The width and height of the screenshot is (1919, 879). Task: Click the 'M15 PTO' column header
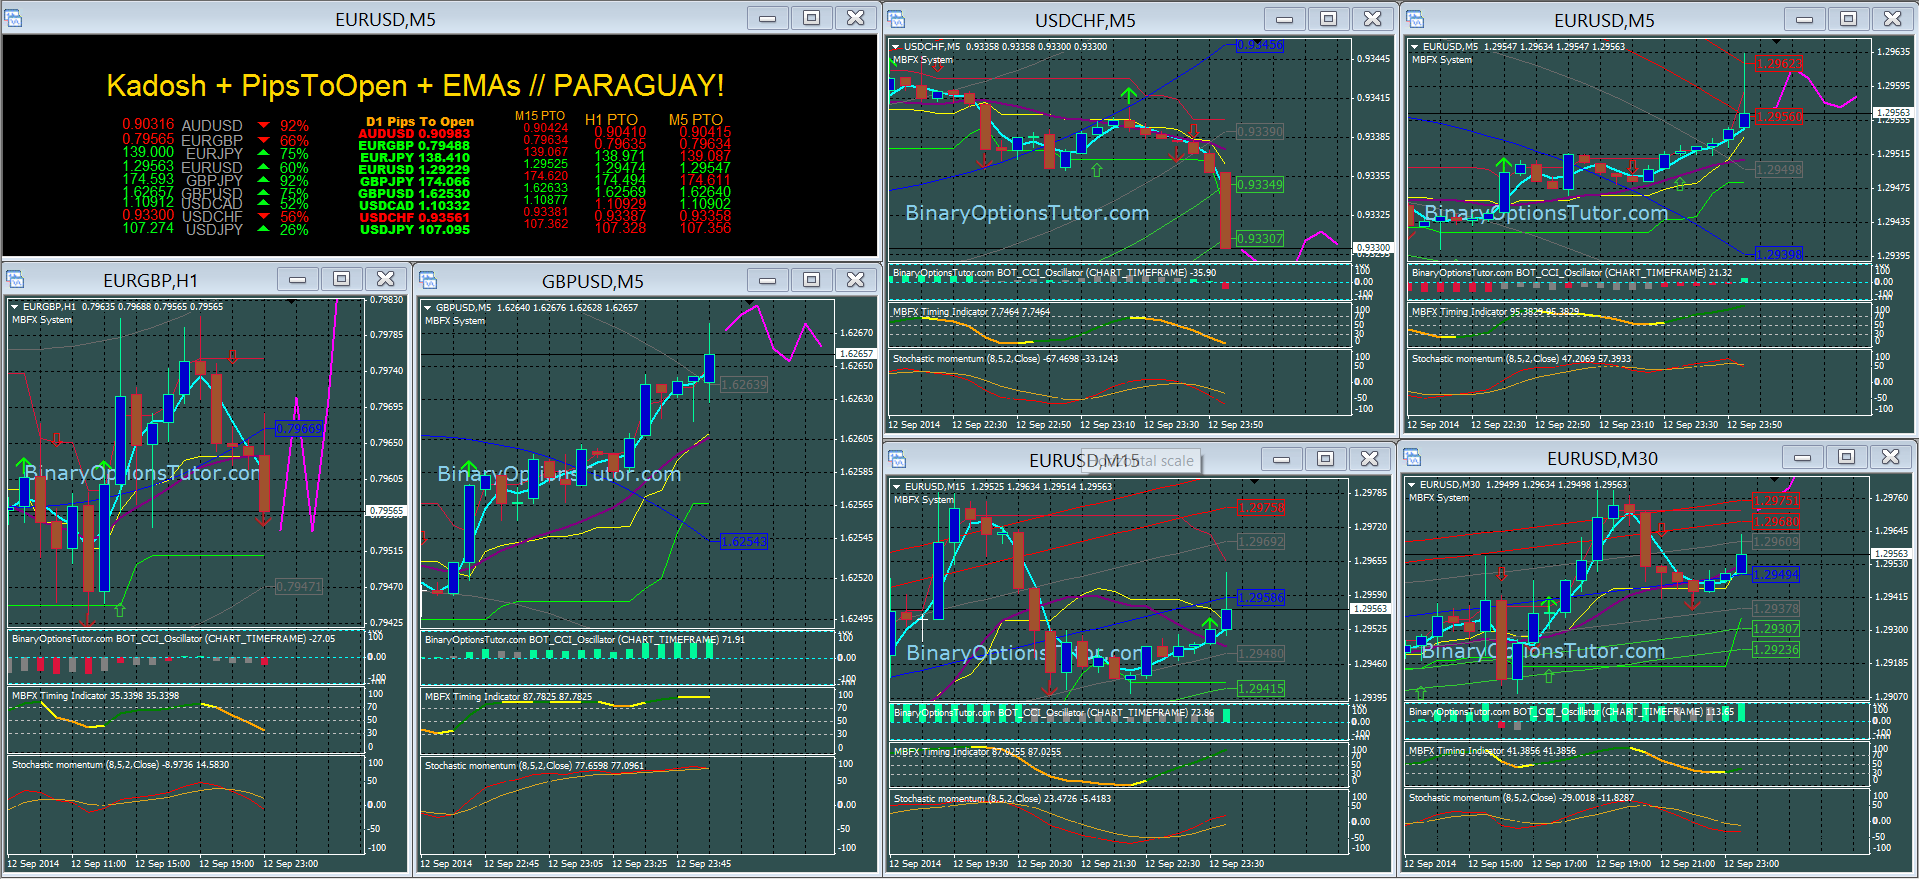[x=540, y=116]
